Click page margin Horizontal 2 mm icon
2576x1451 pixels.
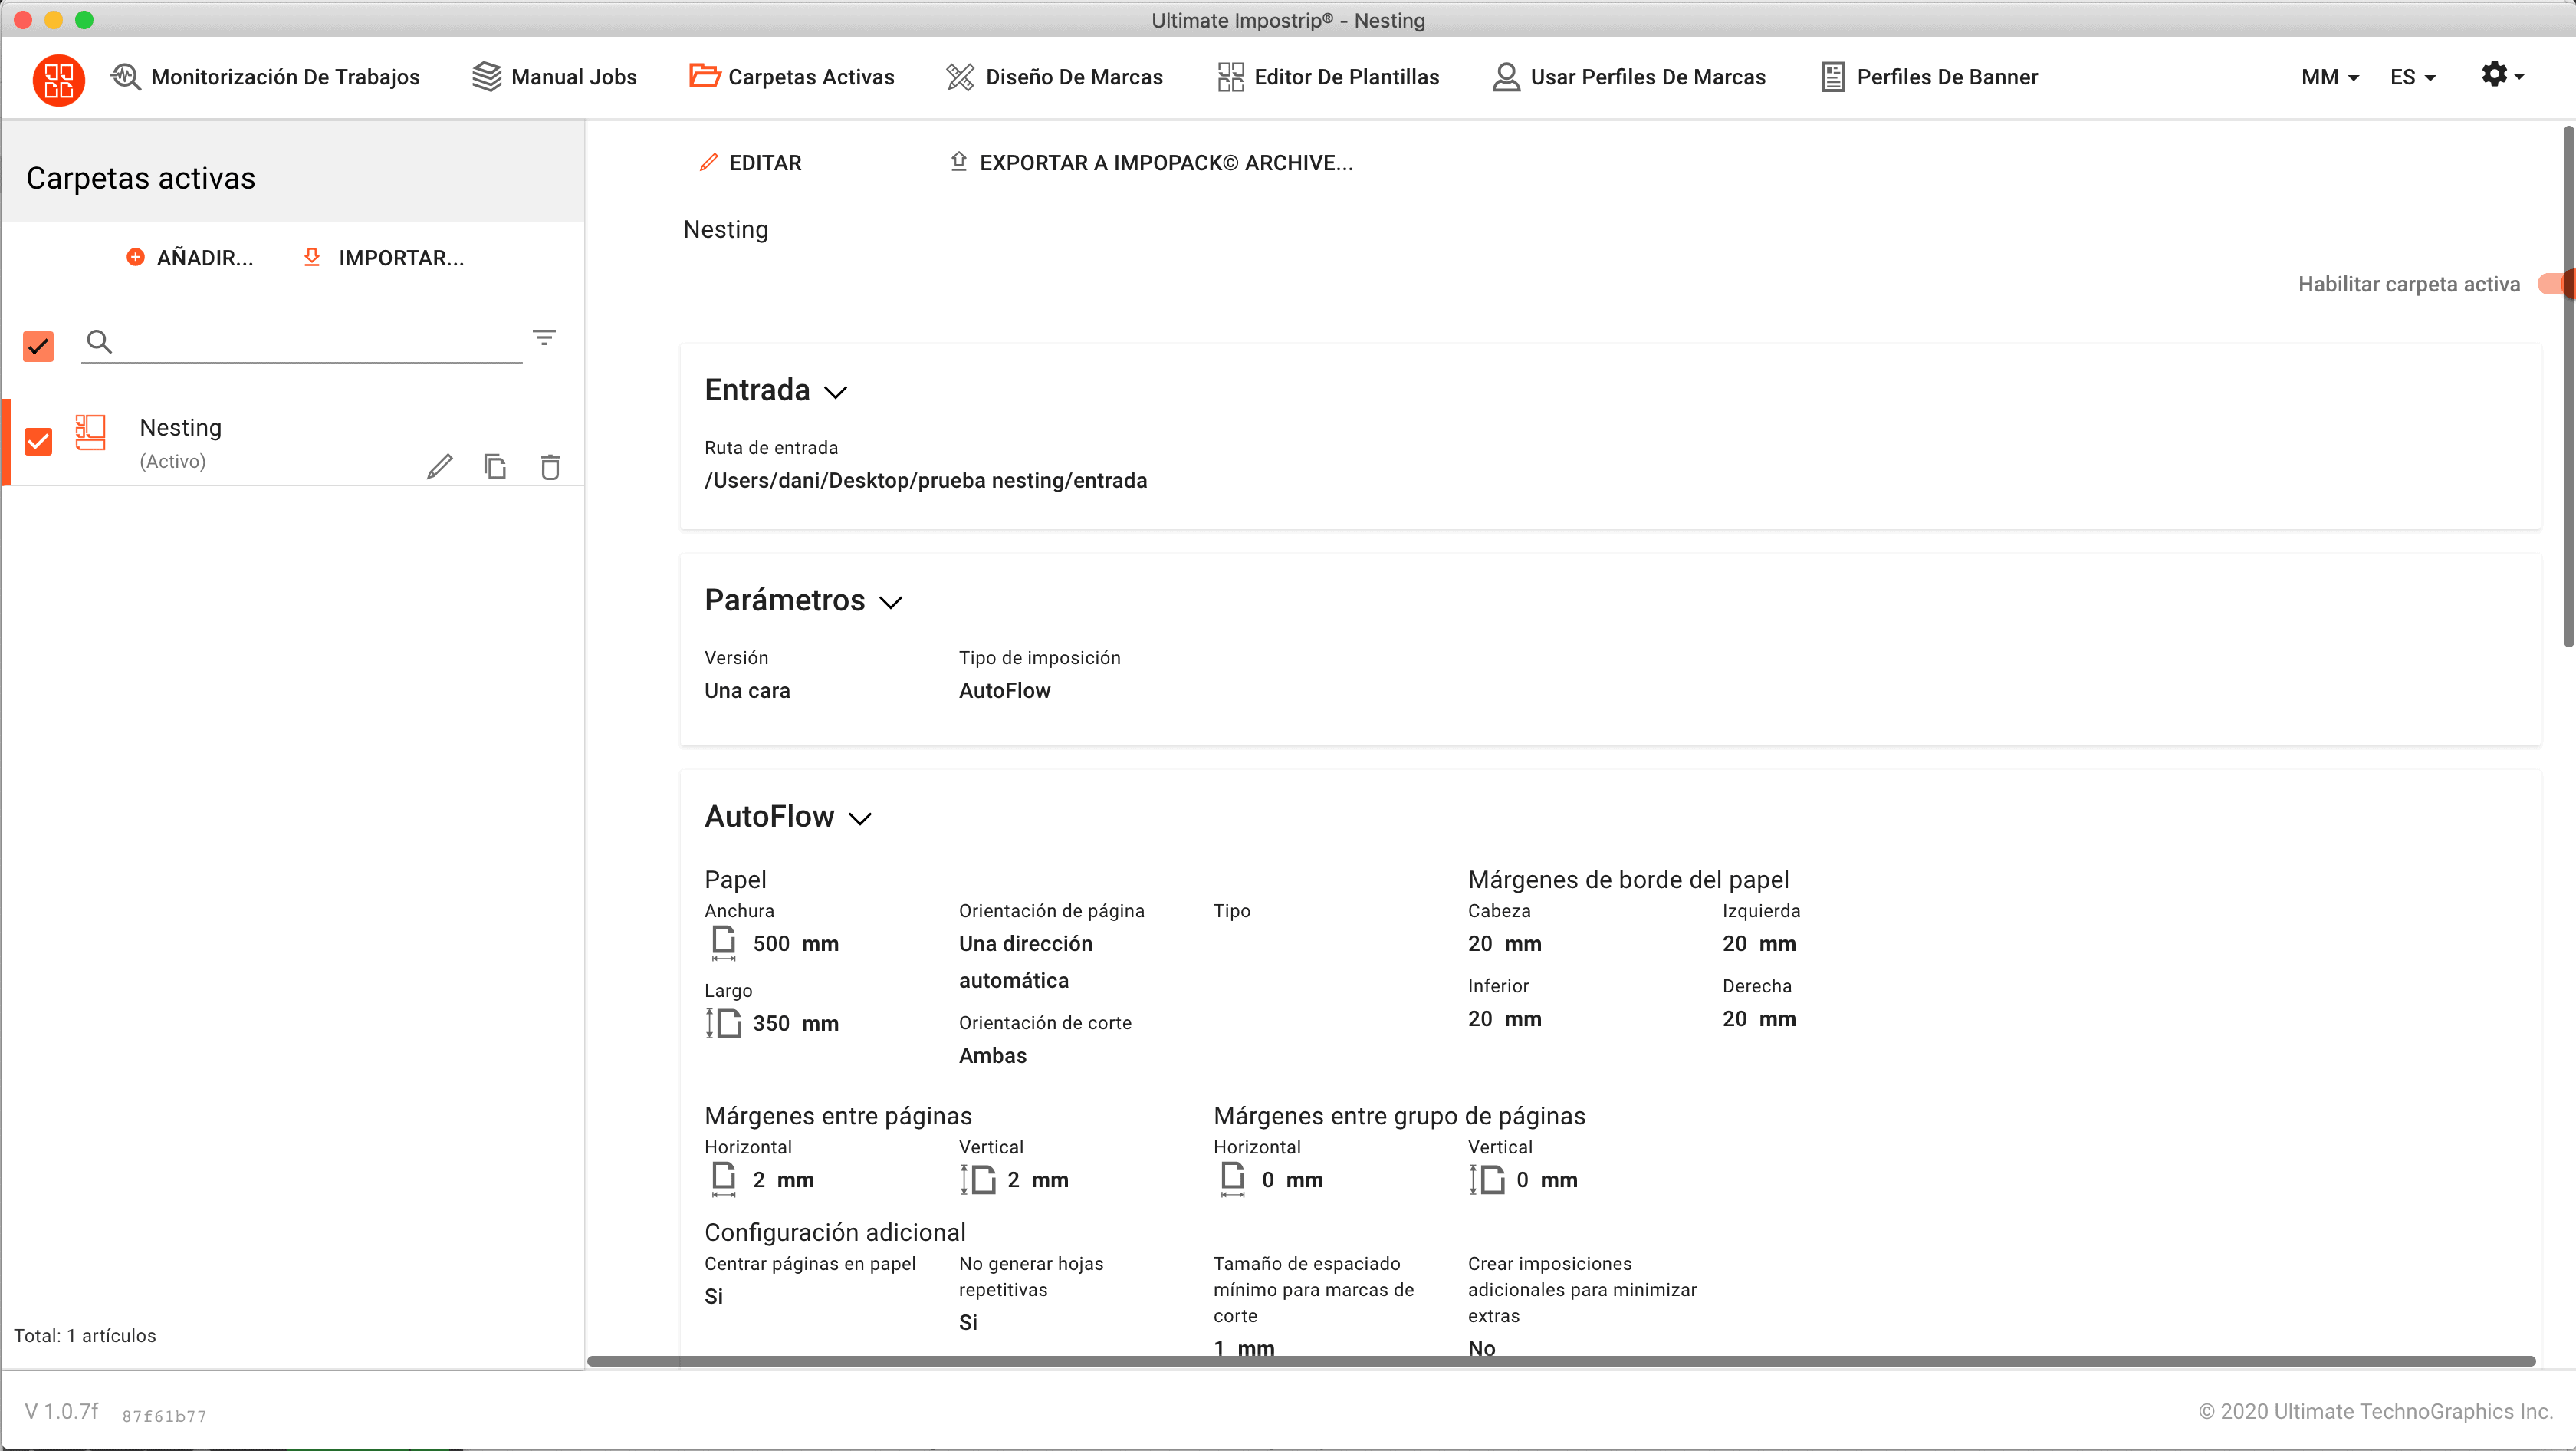pyautogui.click(x=724, y=1180)
